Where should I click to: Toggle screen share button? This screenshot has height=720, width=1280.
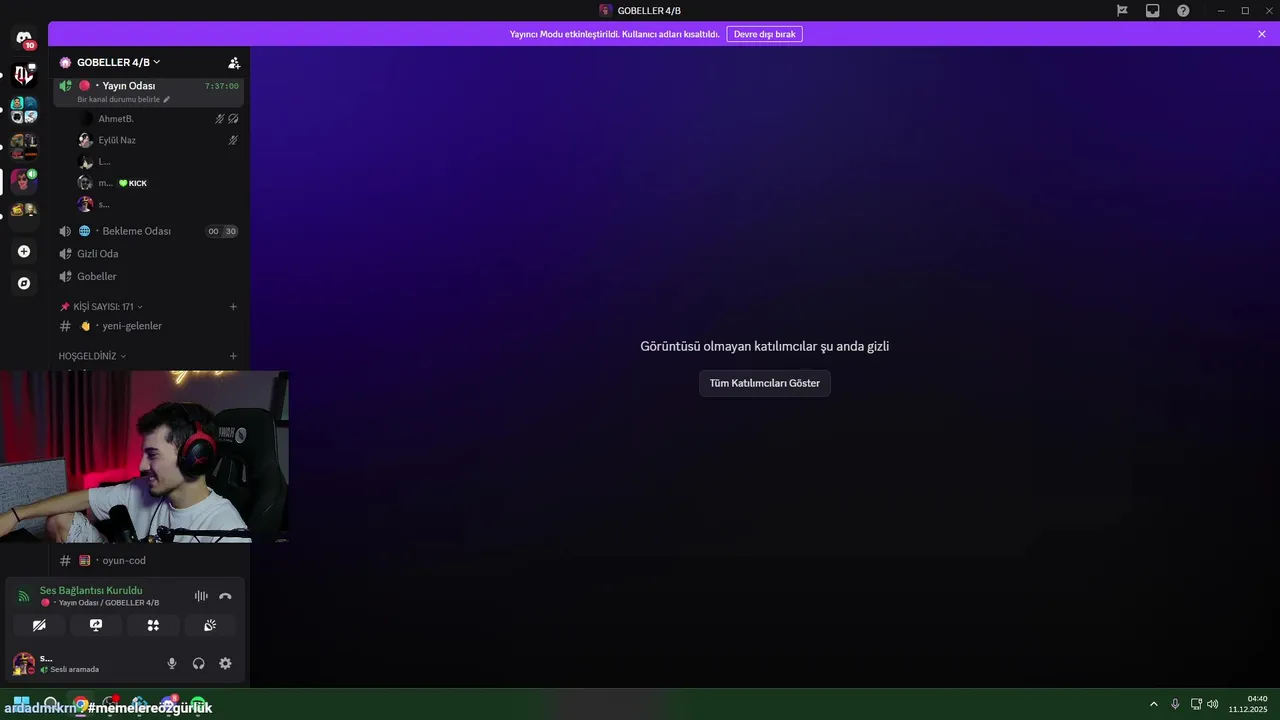pos(96,625)
